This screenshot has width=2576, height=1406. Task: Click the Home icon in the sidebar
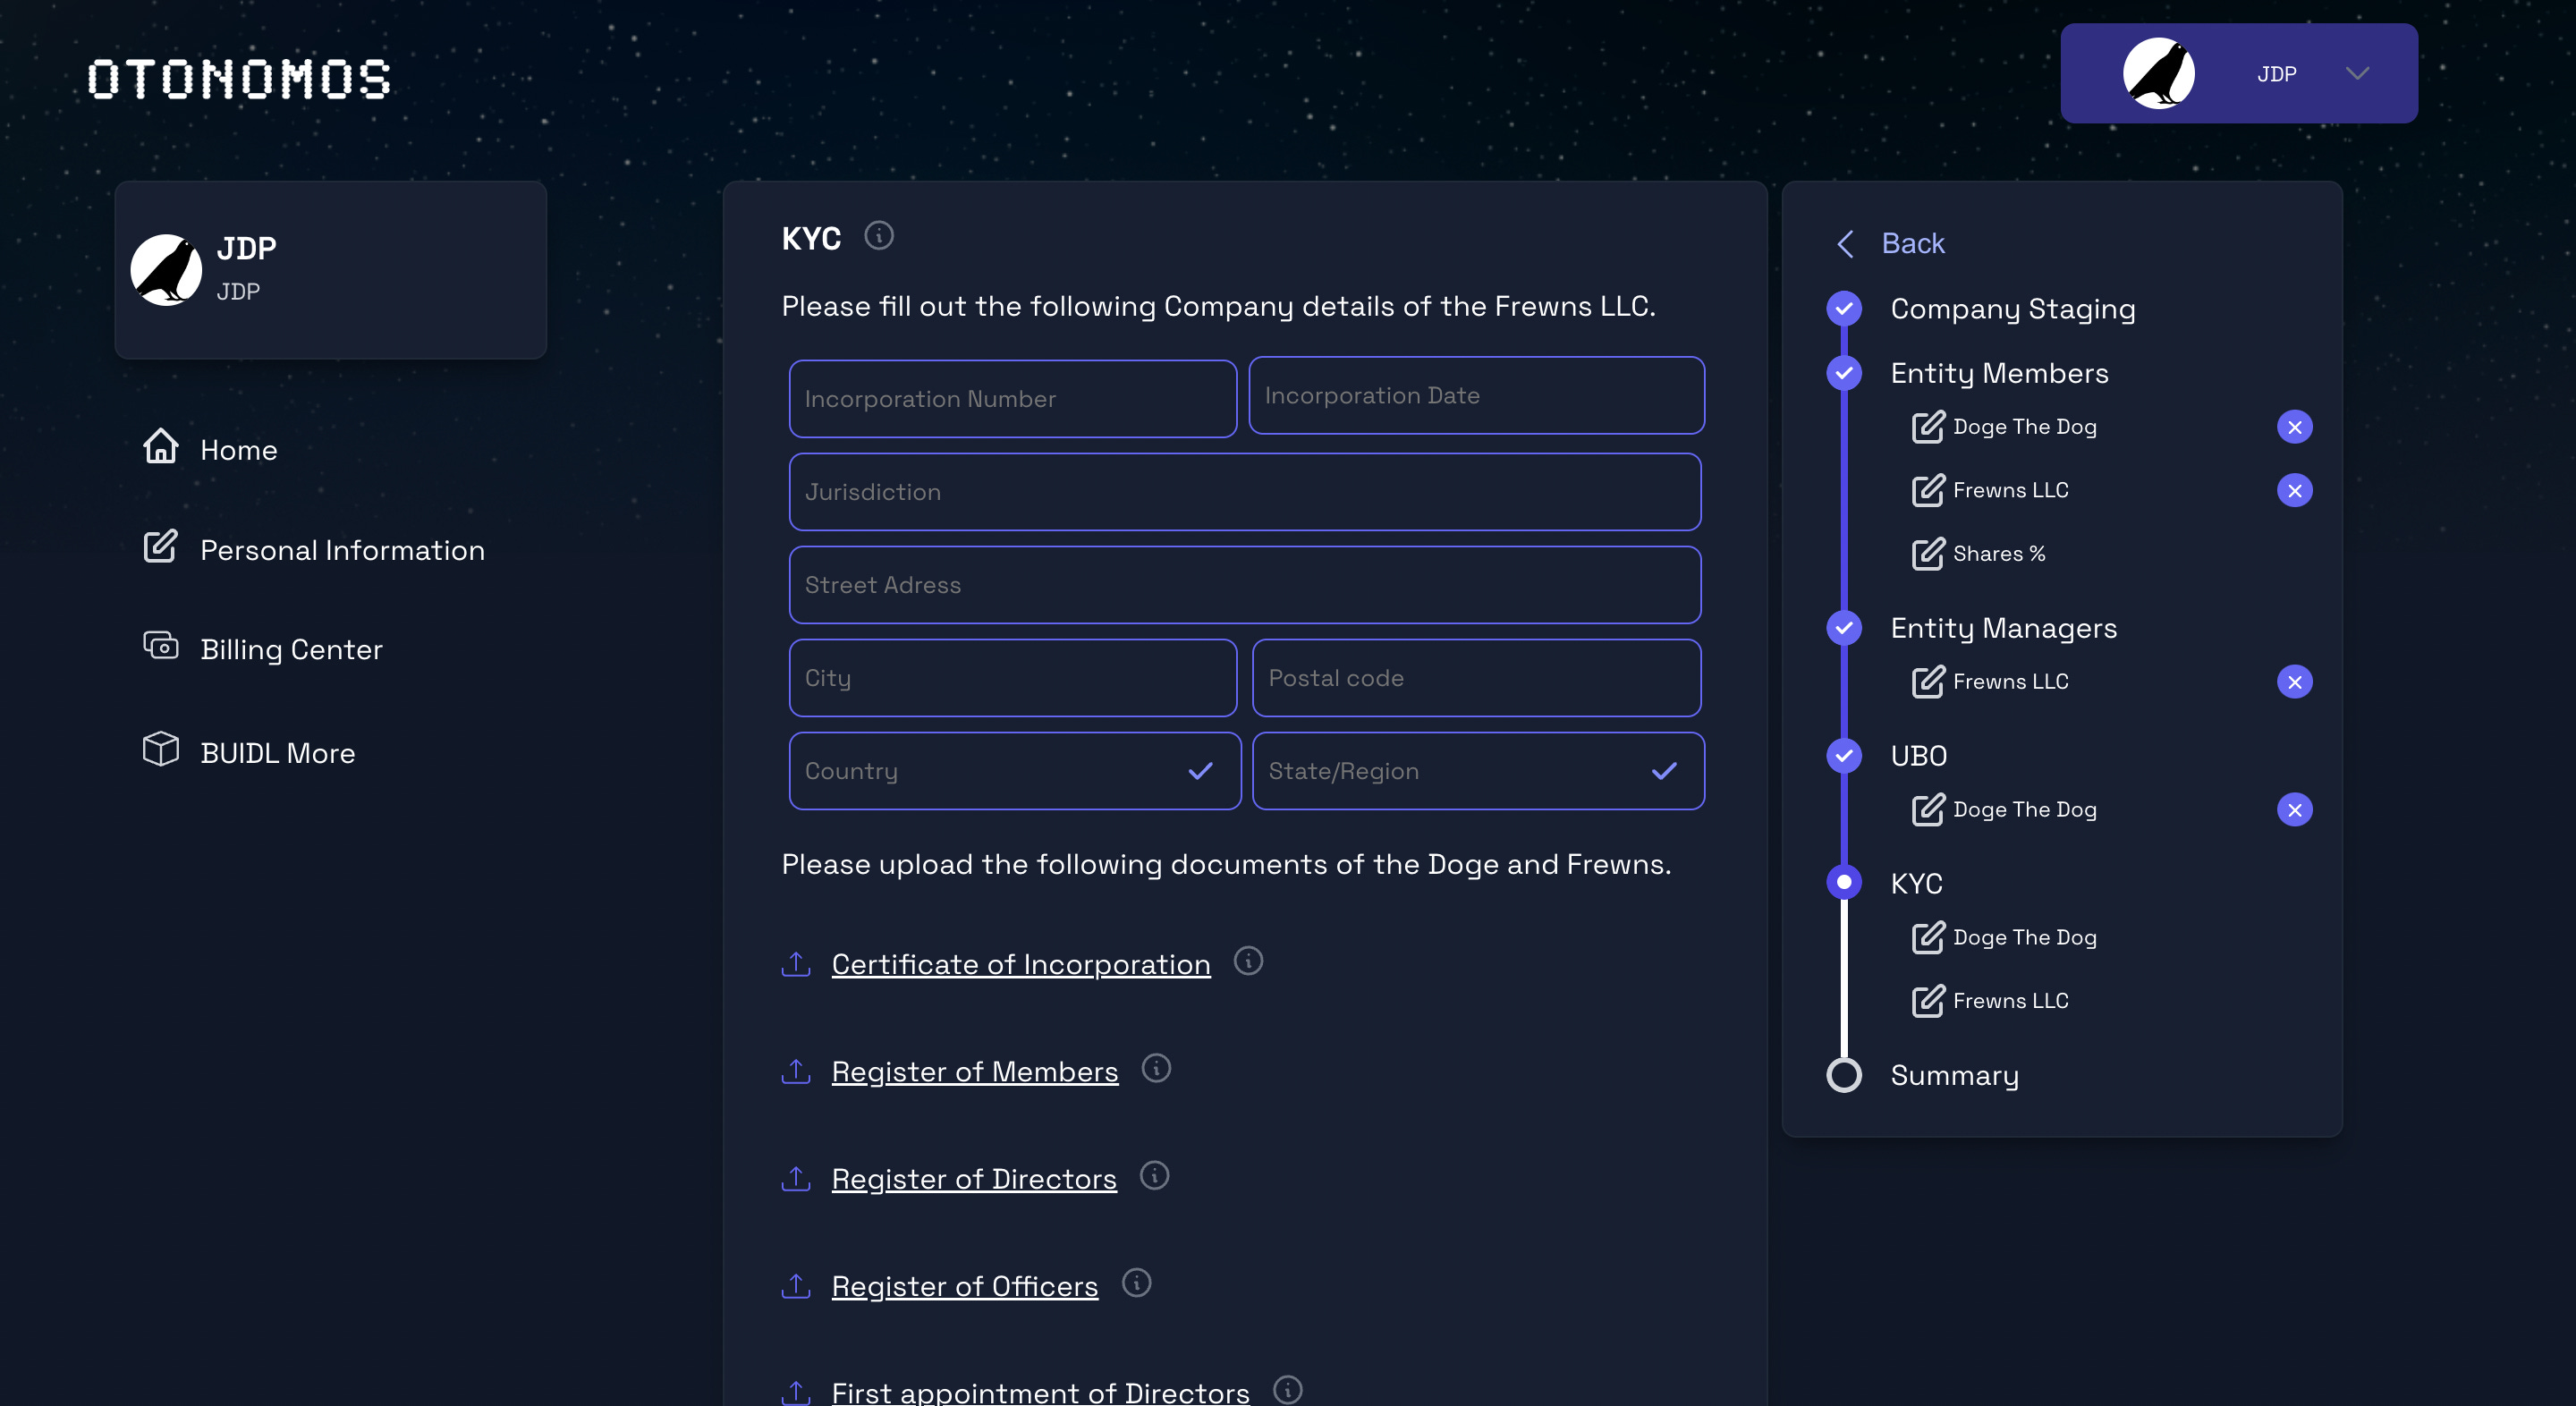coord(160,447)
